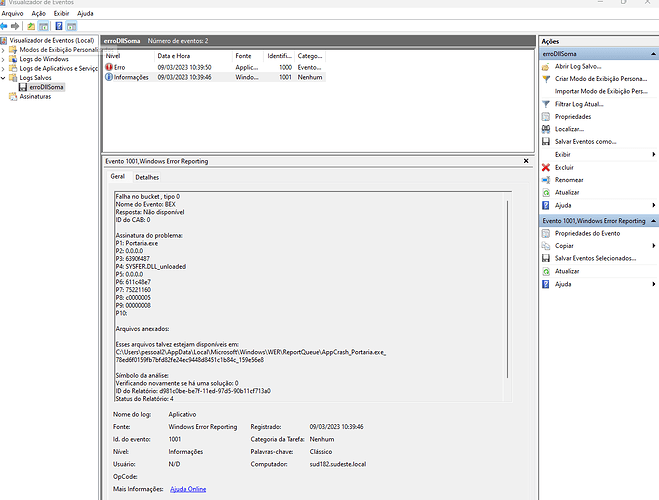This screenshot has width=659, height=500.
Task: Click the Filtrar Log Atual filter icon
Action: 546,104
